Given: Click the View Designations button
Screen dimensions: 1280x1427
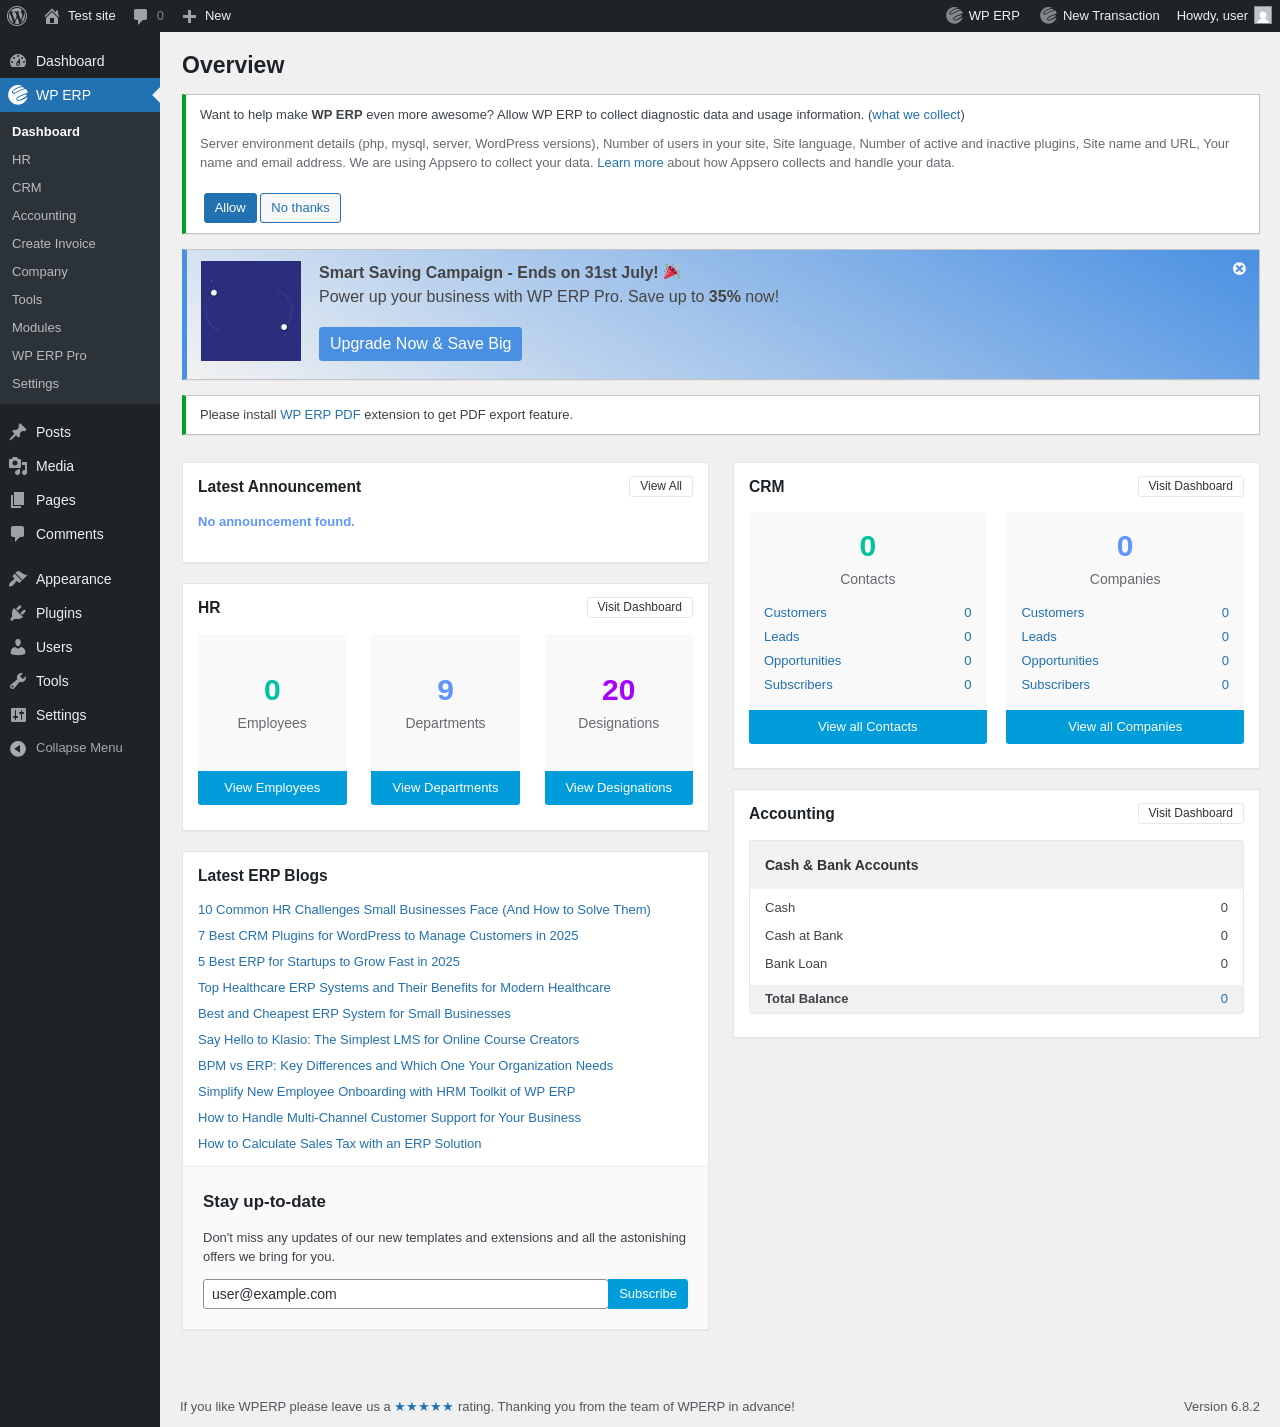Looking at the screenshot, I should click(x=619, y=788).
